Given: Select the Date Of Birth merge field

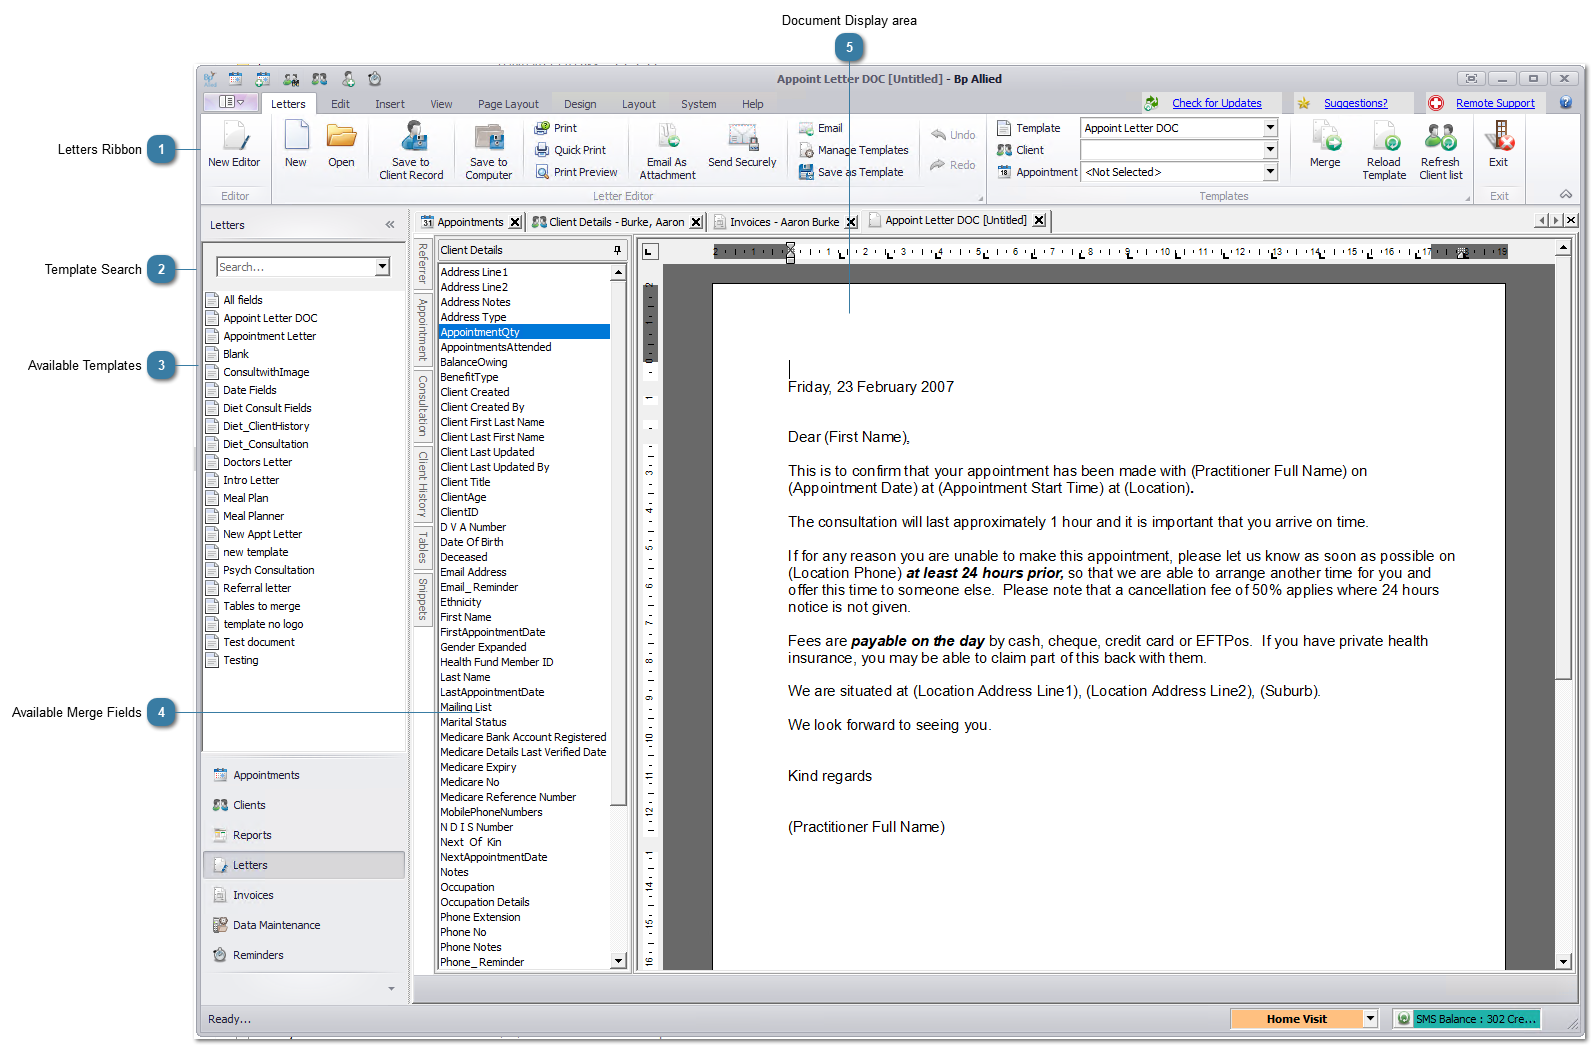Looking at the screenshot, I should (x=472, y=542).
